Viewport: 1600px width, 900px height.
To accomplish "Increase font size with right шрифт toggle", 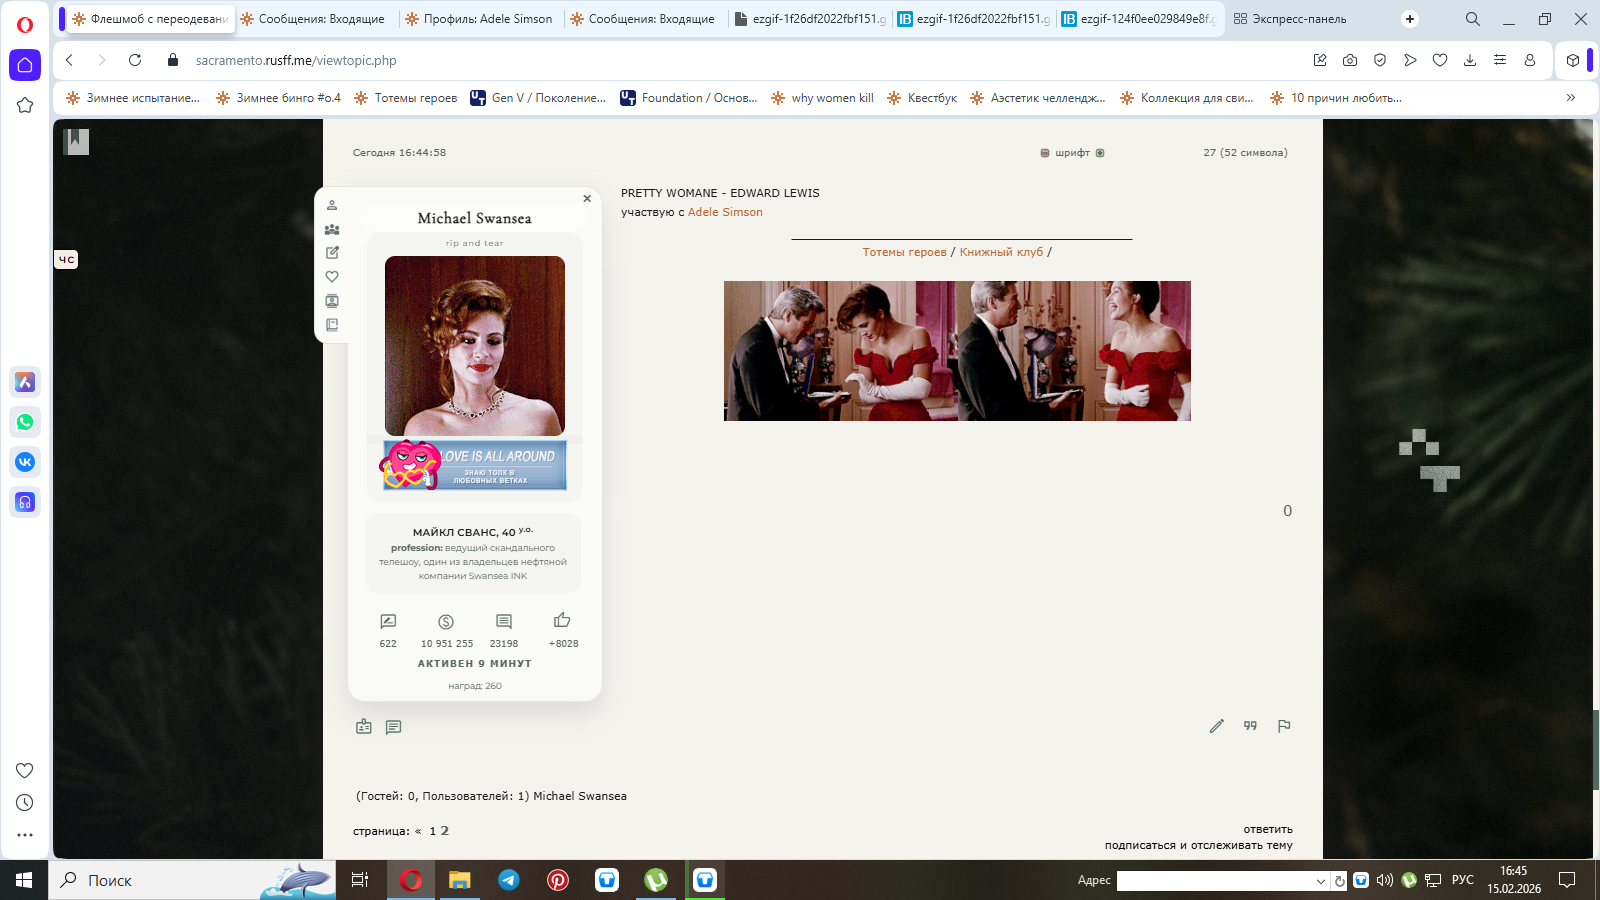I will point(1100,153).
